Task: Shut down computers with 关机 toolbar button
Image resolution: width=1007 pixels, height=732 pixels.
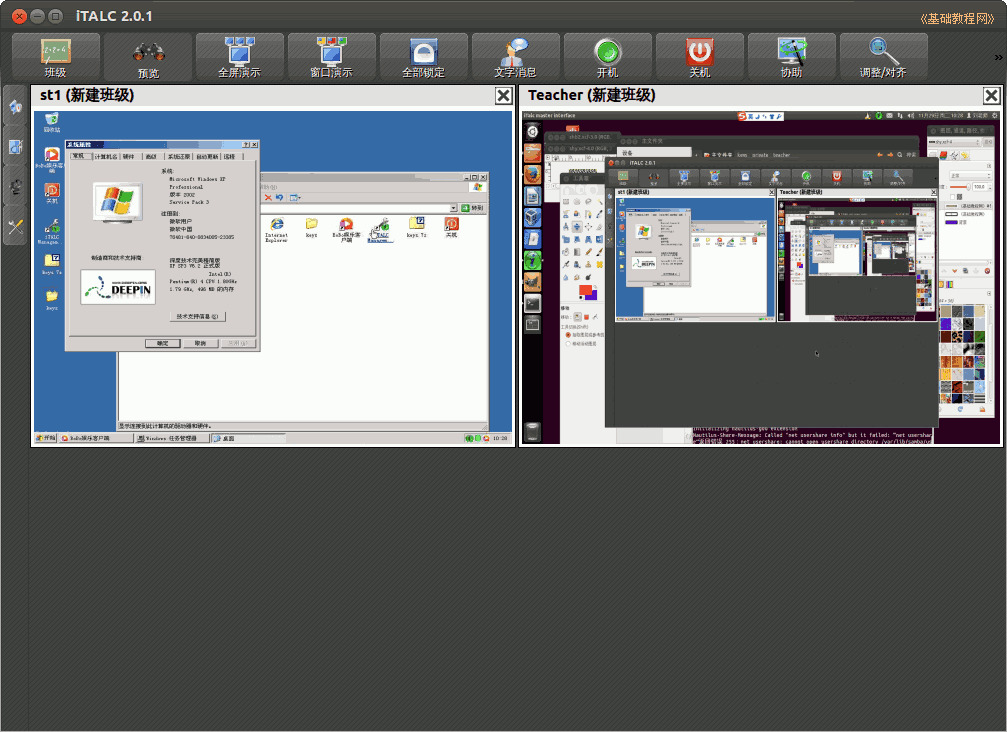Action: coord(699,57)
